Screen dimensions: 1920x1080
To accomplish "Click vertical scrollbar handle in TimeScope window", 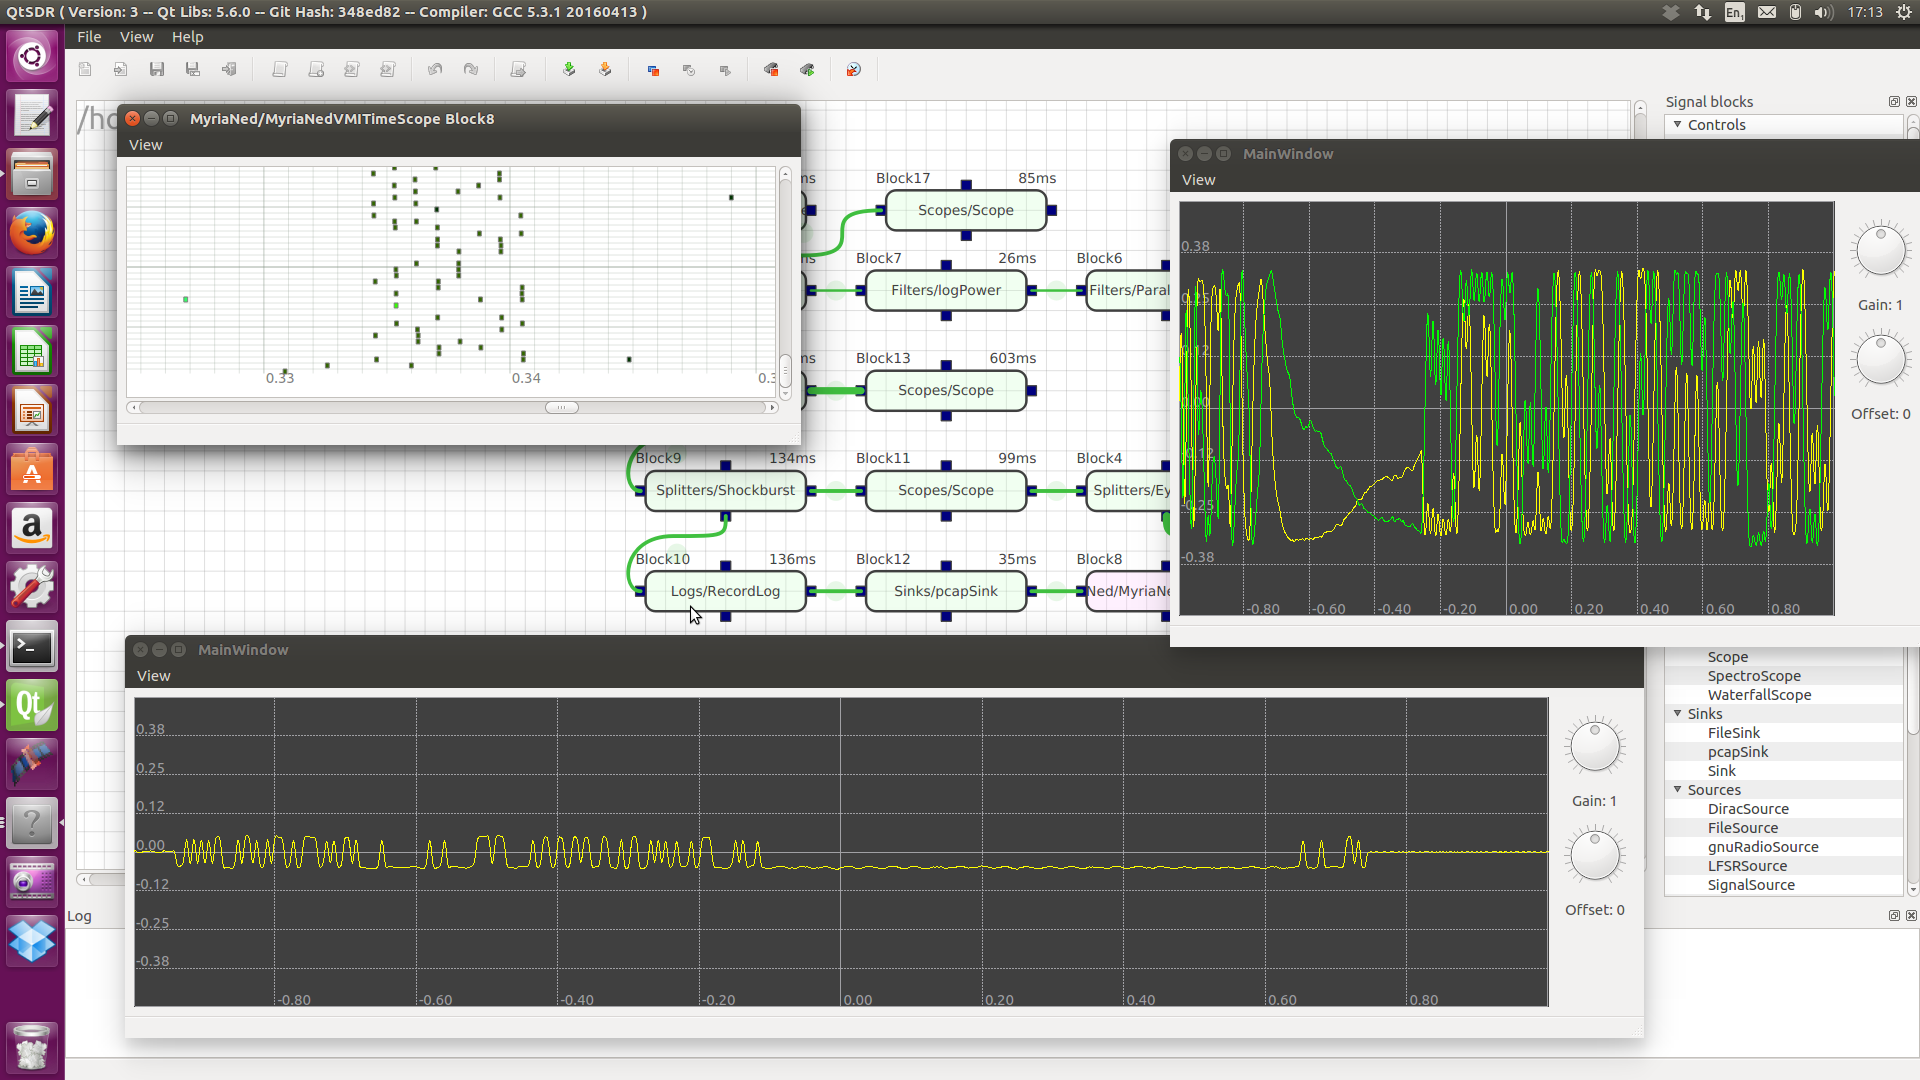I will point(785,371).
